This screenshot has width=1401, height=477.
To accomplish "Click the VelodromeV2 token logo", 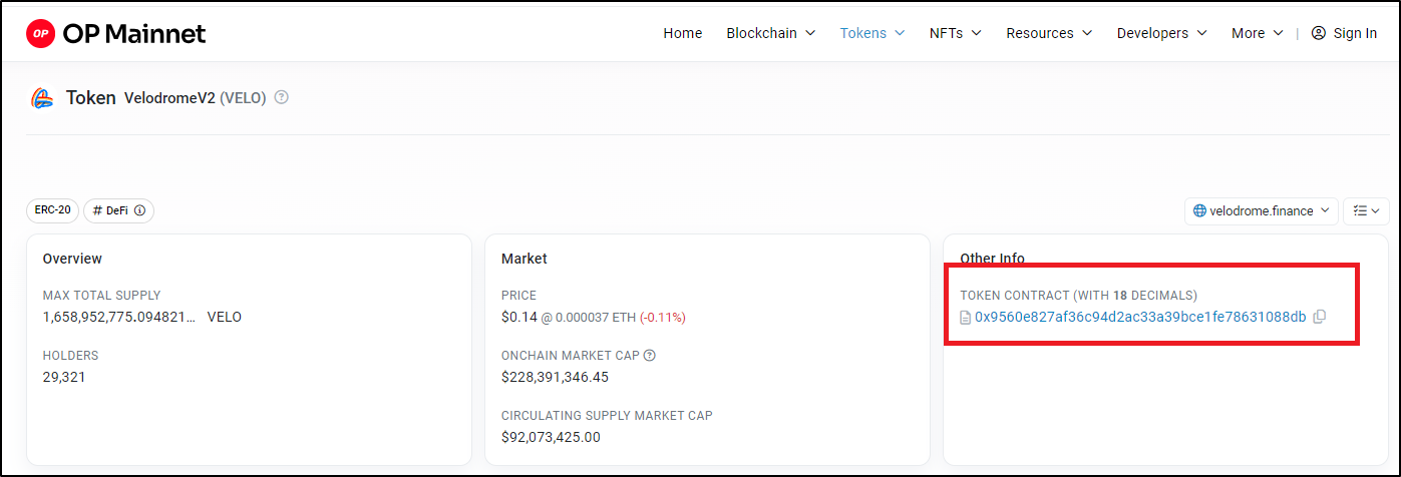I will 42,98.
